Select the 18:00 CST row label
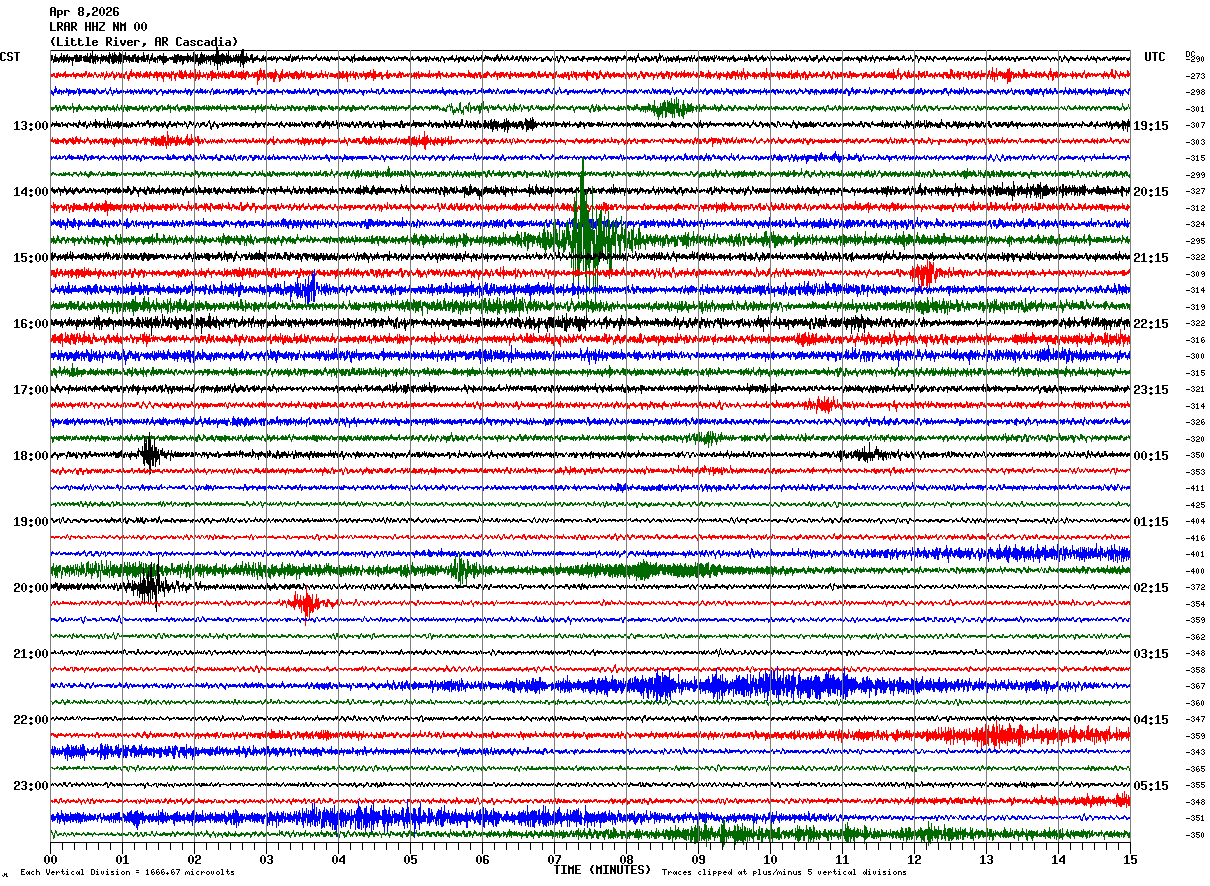The width and height of the screenshot is (1210, 886). point(31,456)
